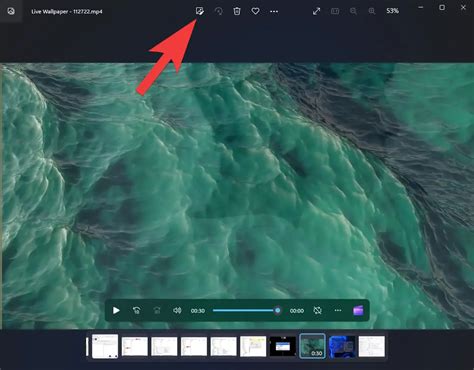
Task: Select the blue Windows wallpaper thumbnail
Action: [x=342, y=347]
